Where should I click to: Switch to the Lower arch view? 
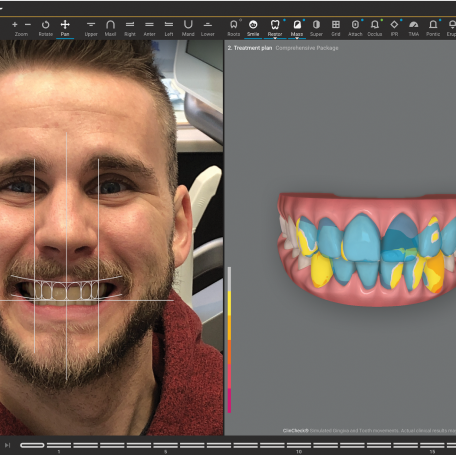pyautogui.click(x=208, y=28)
